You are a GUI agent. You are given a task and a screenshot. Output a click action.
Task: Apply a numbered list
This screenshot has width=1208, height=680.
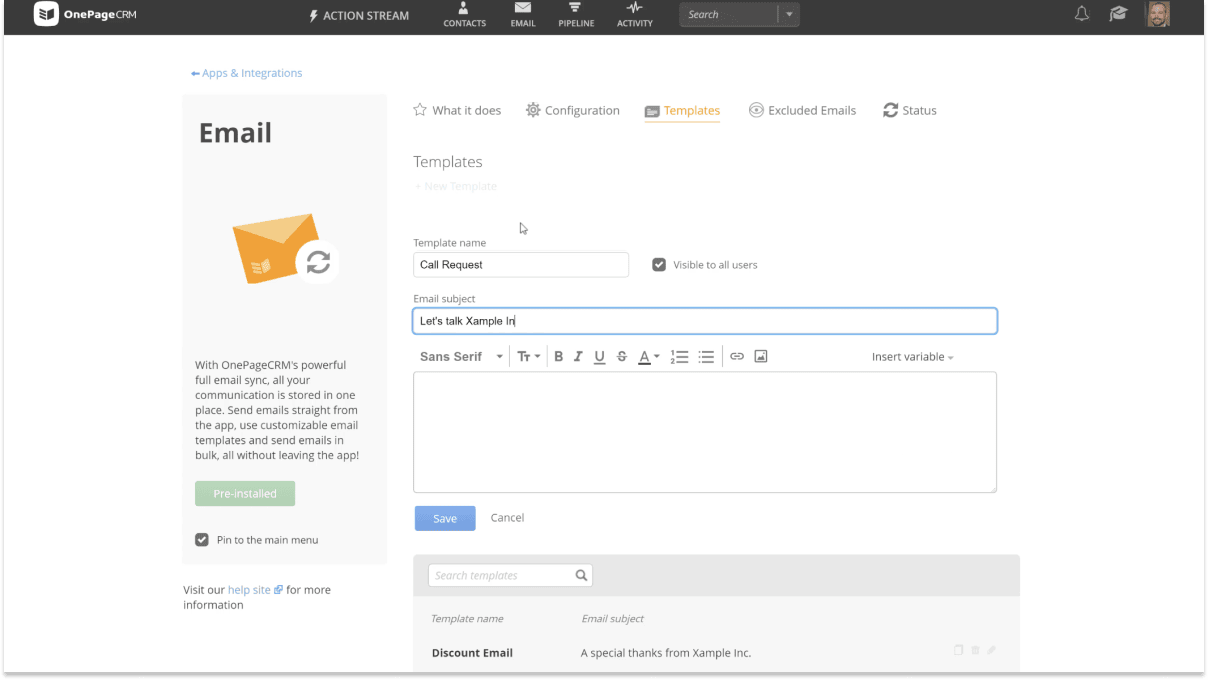tap(680, 356)
